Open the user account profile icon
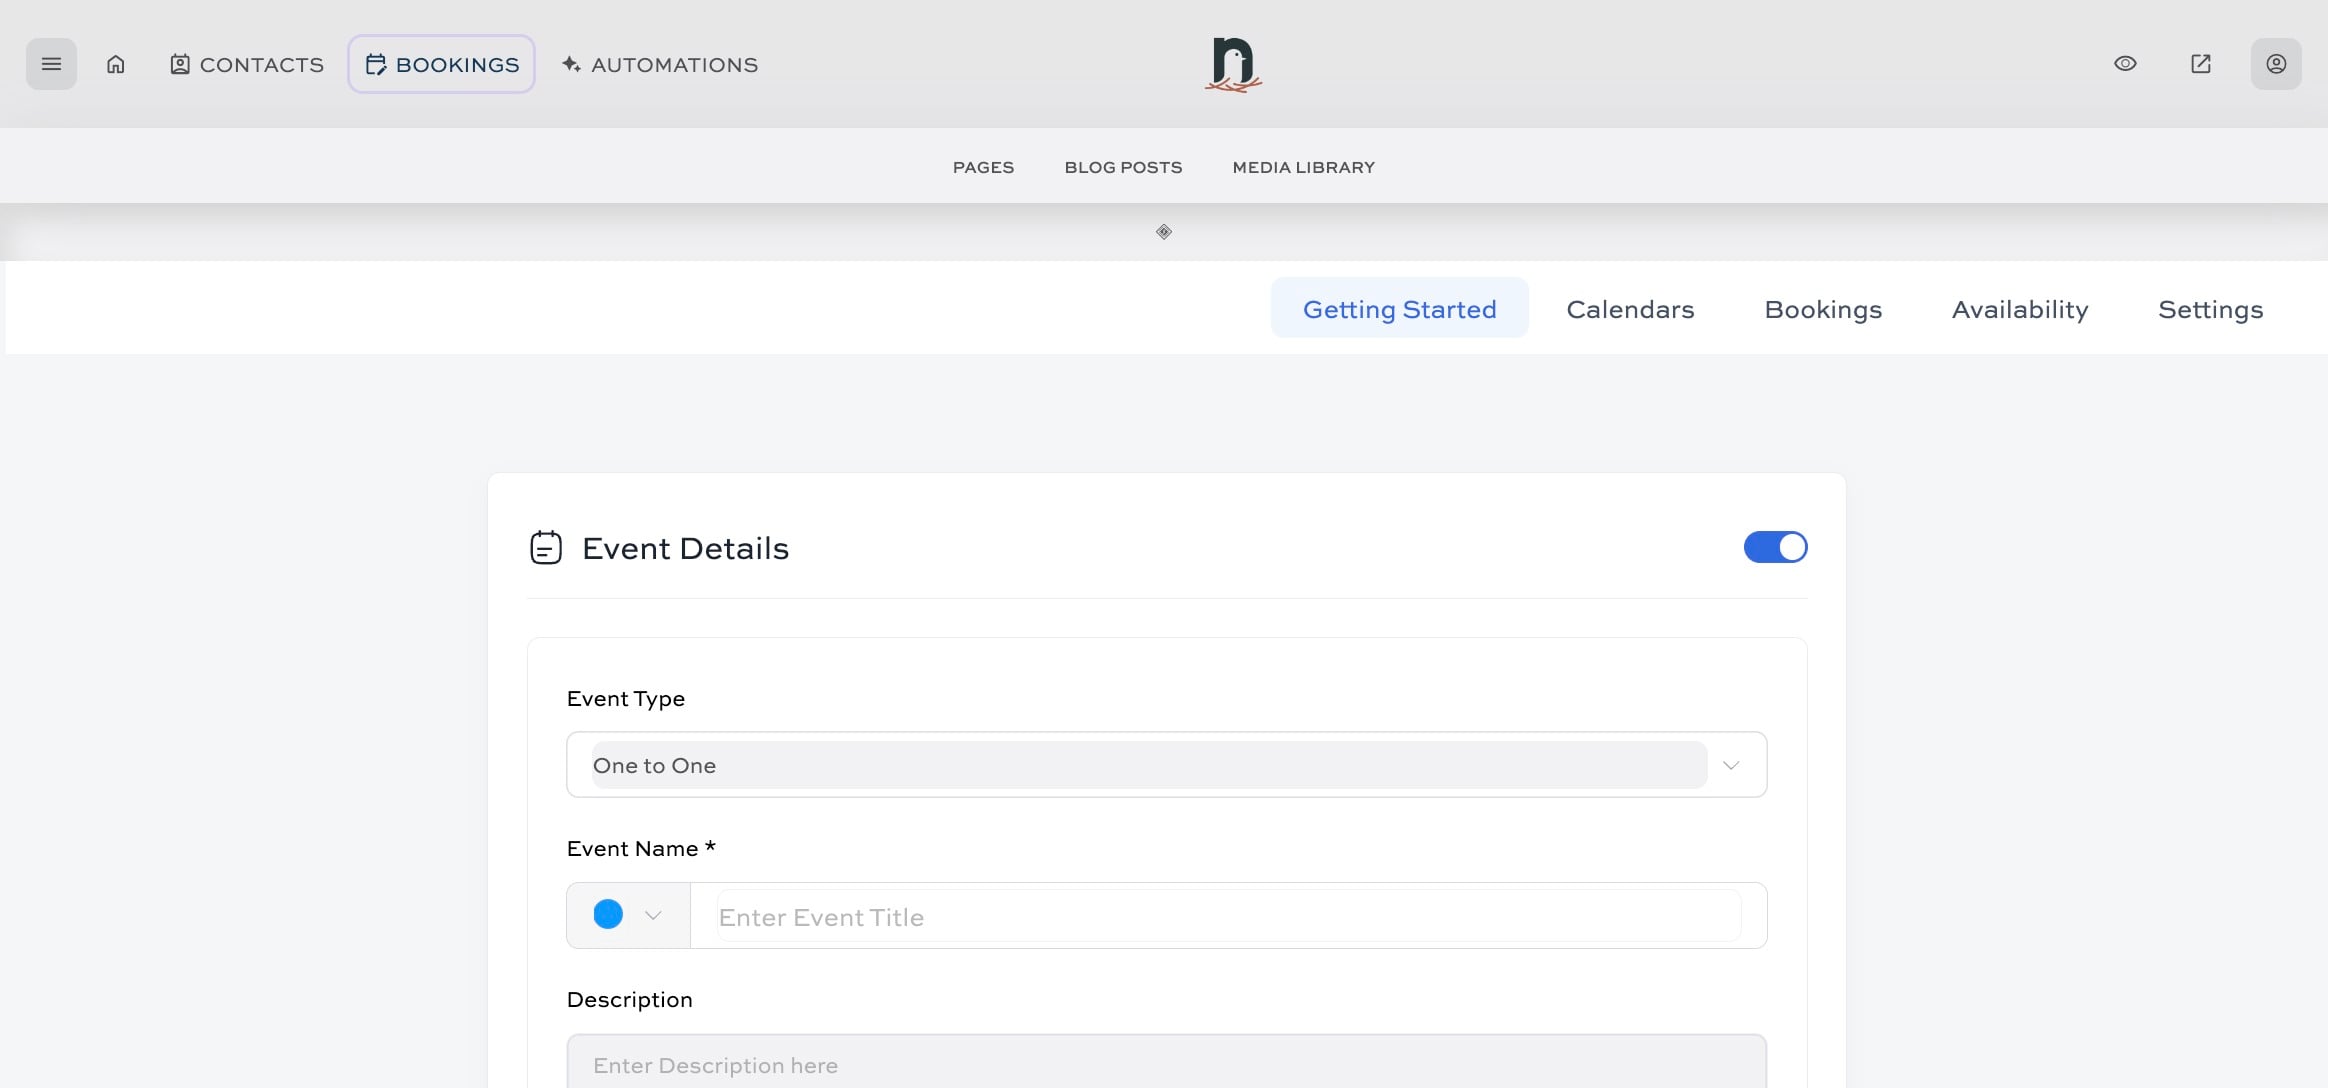The width and height of the screenshot is (2328, 1088). point(2275,64)
